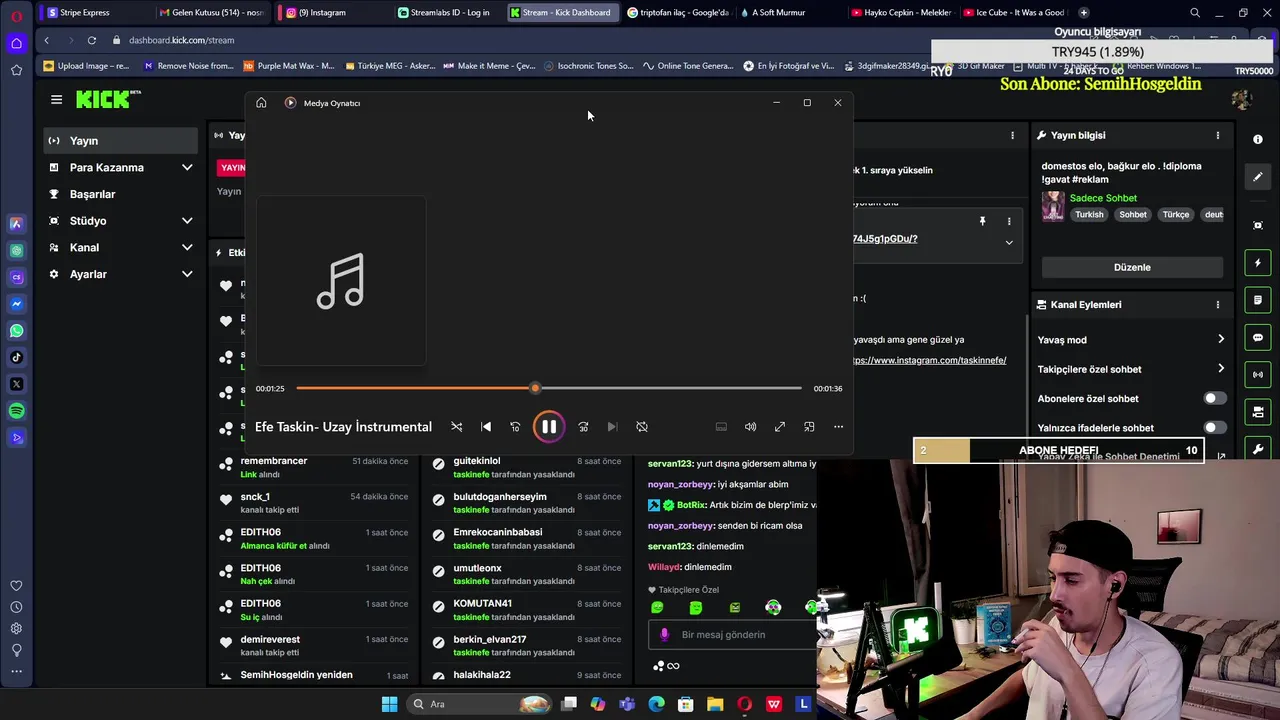
Task: Collapse the pinned message chevron
Action: click(1009, 243)
